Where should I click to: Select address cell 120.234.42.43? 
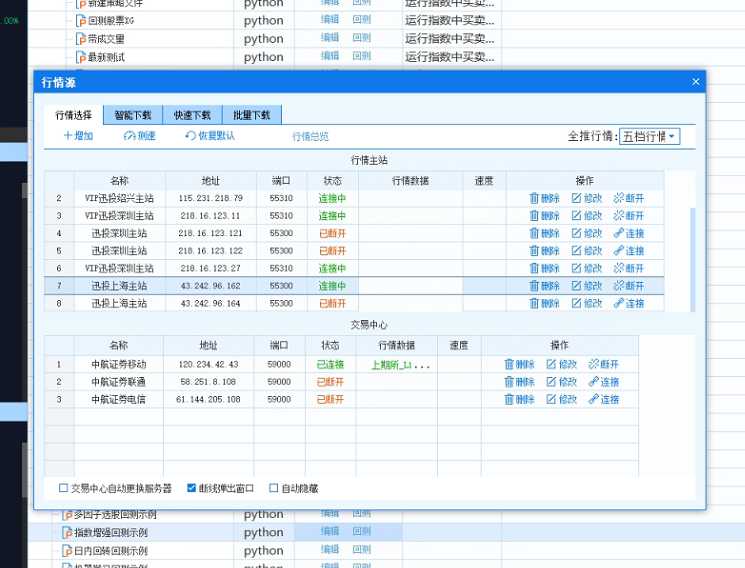[x=209, y=365]
